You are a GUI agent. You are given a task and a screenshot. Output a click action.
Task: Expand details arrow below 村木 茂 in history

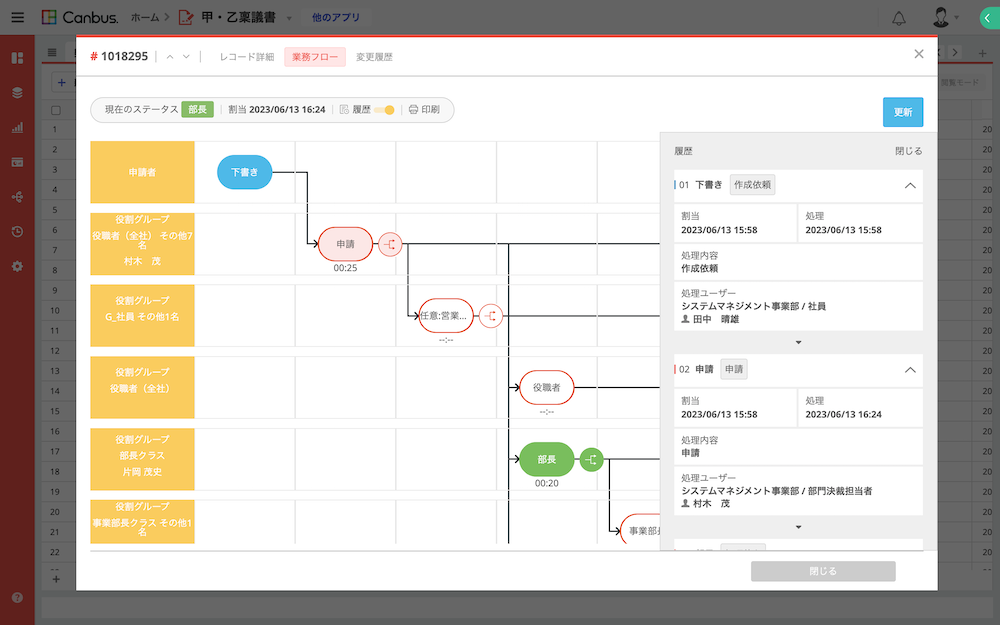[x=798, y=527]
